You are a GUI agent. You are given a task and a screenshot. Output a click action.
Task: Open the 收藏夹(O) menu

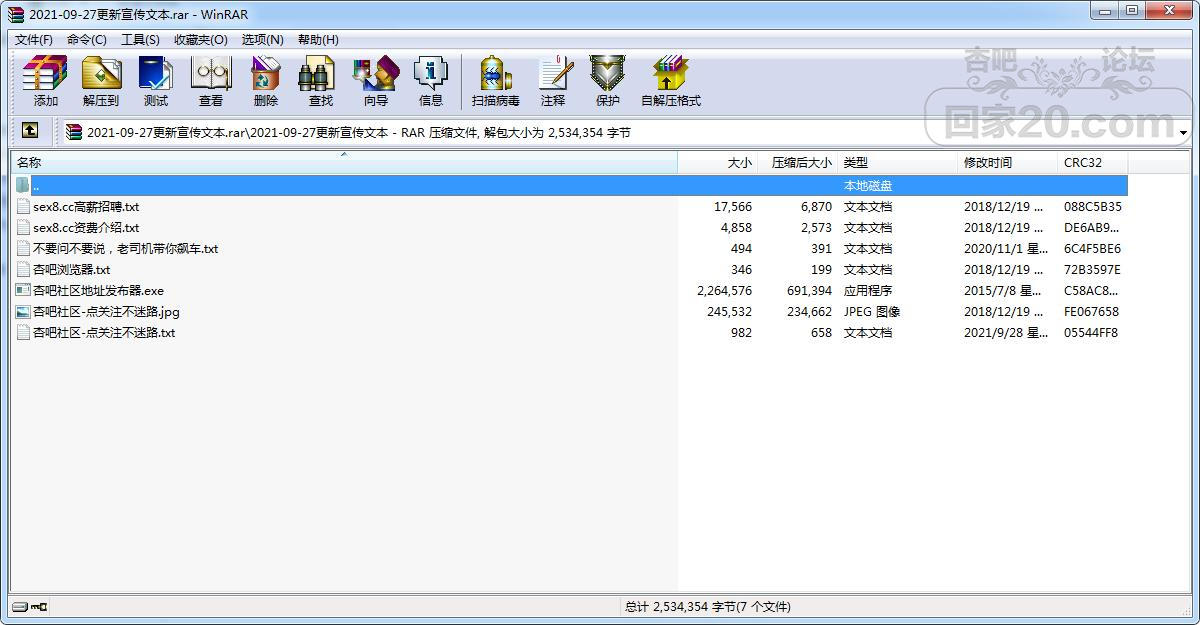pyautogui.click(x=200, y=39)
